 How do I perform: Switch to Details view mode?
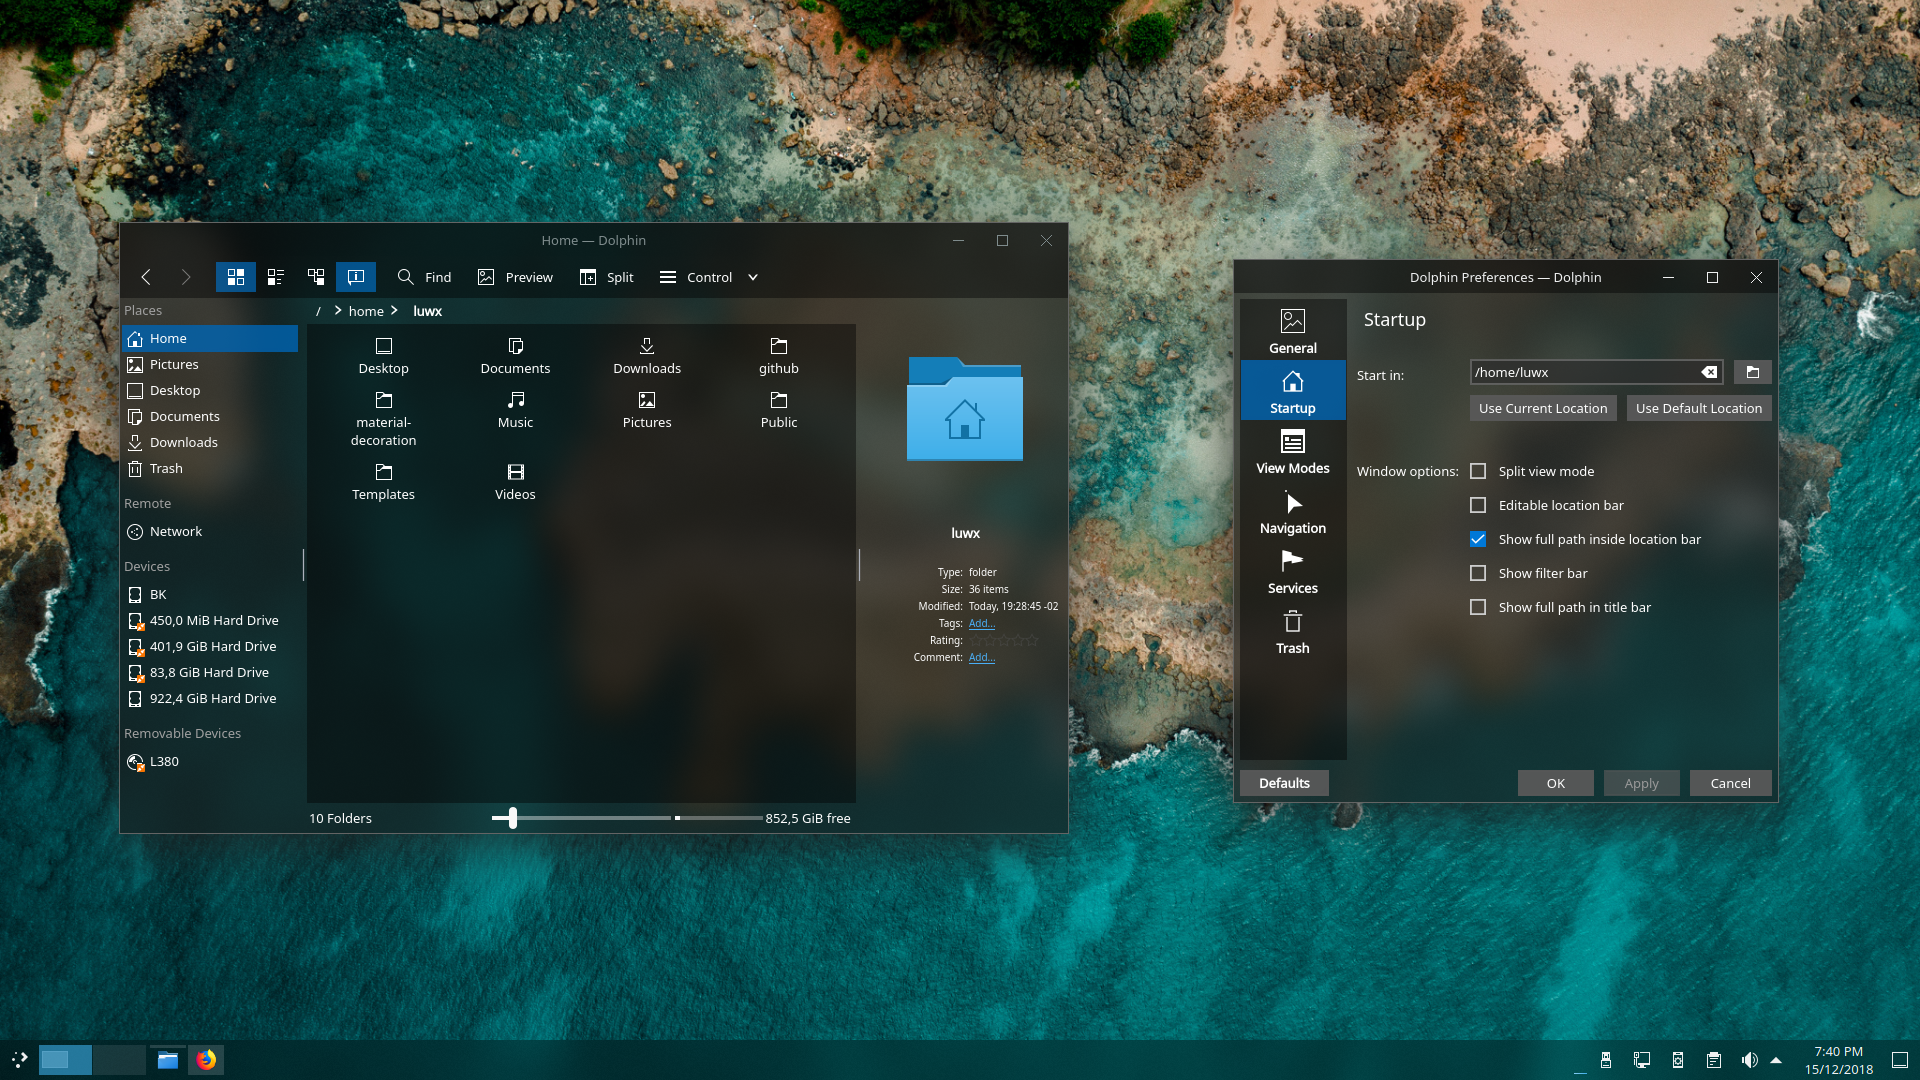click(316, 277)
